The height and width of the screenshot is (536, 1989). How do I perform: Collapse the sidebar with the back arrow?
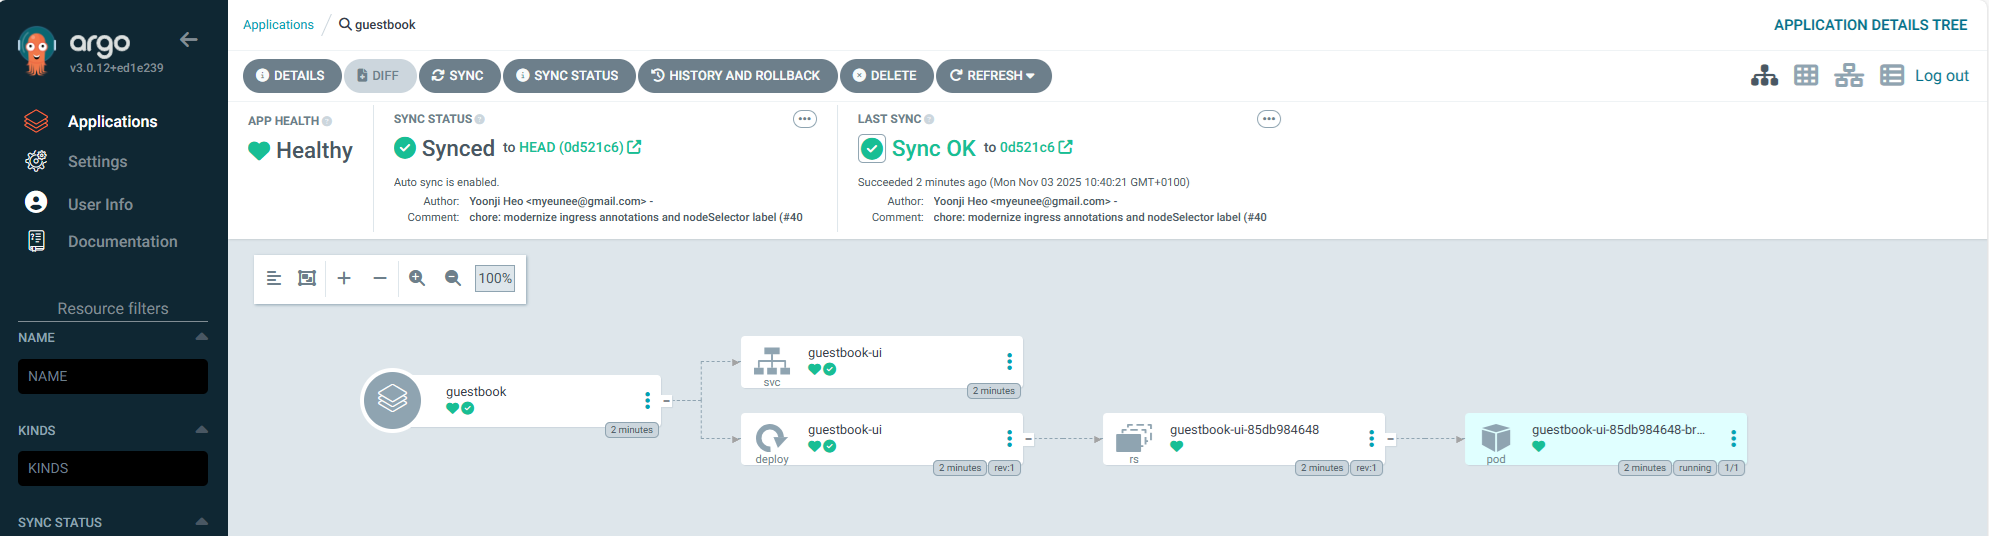188,40
